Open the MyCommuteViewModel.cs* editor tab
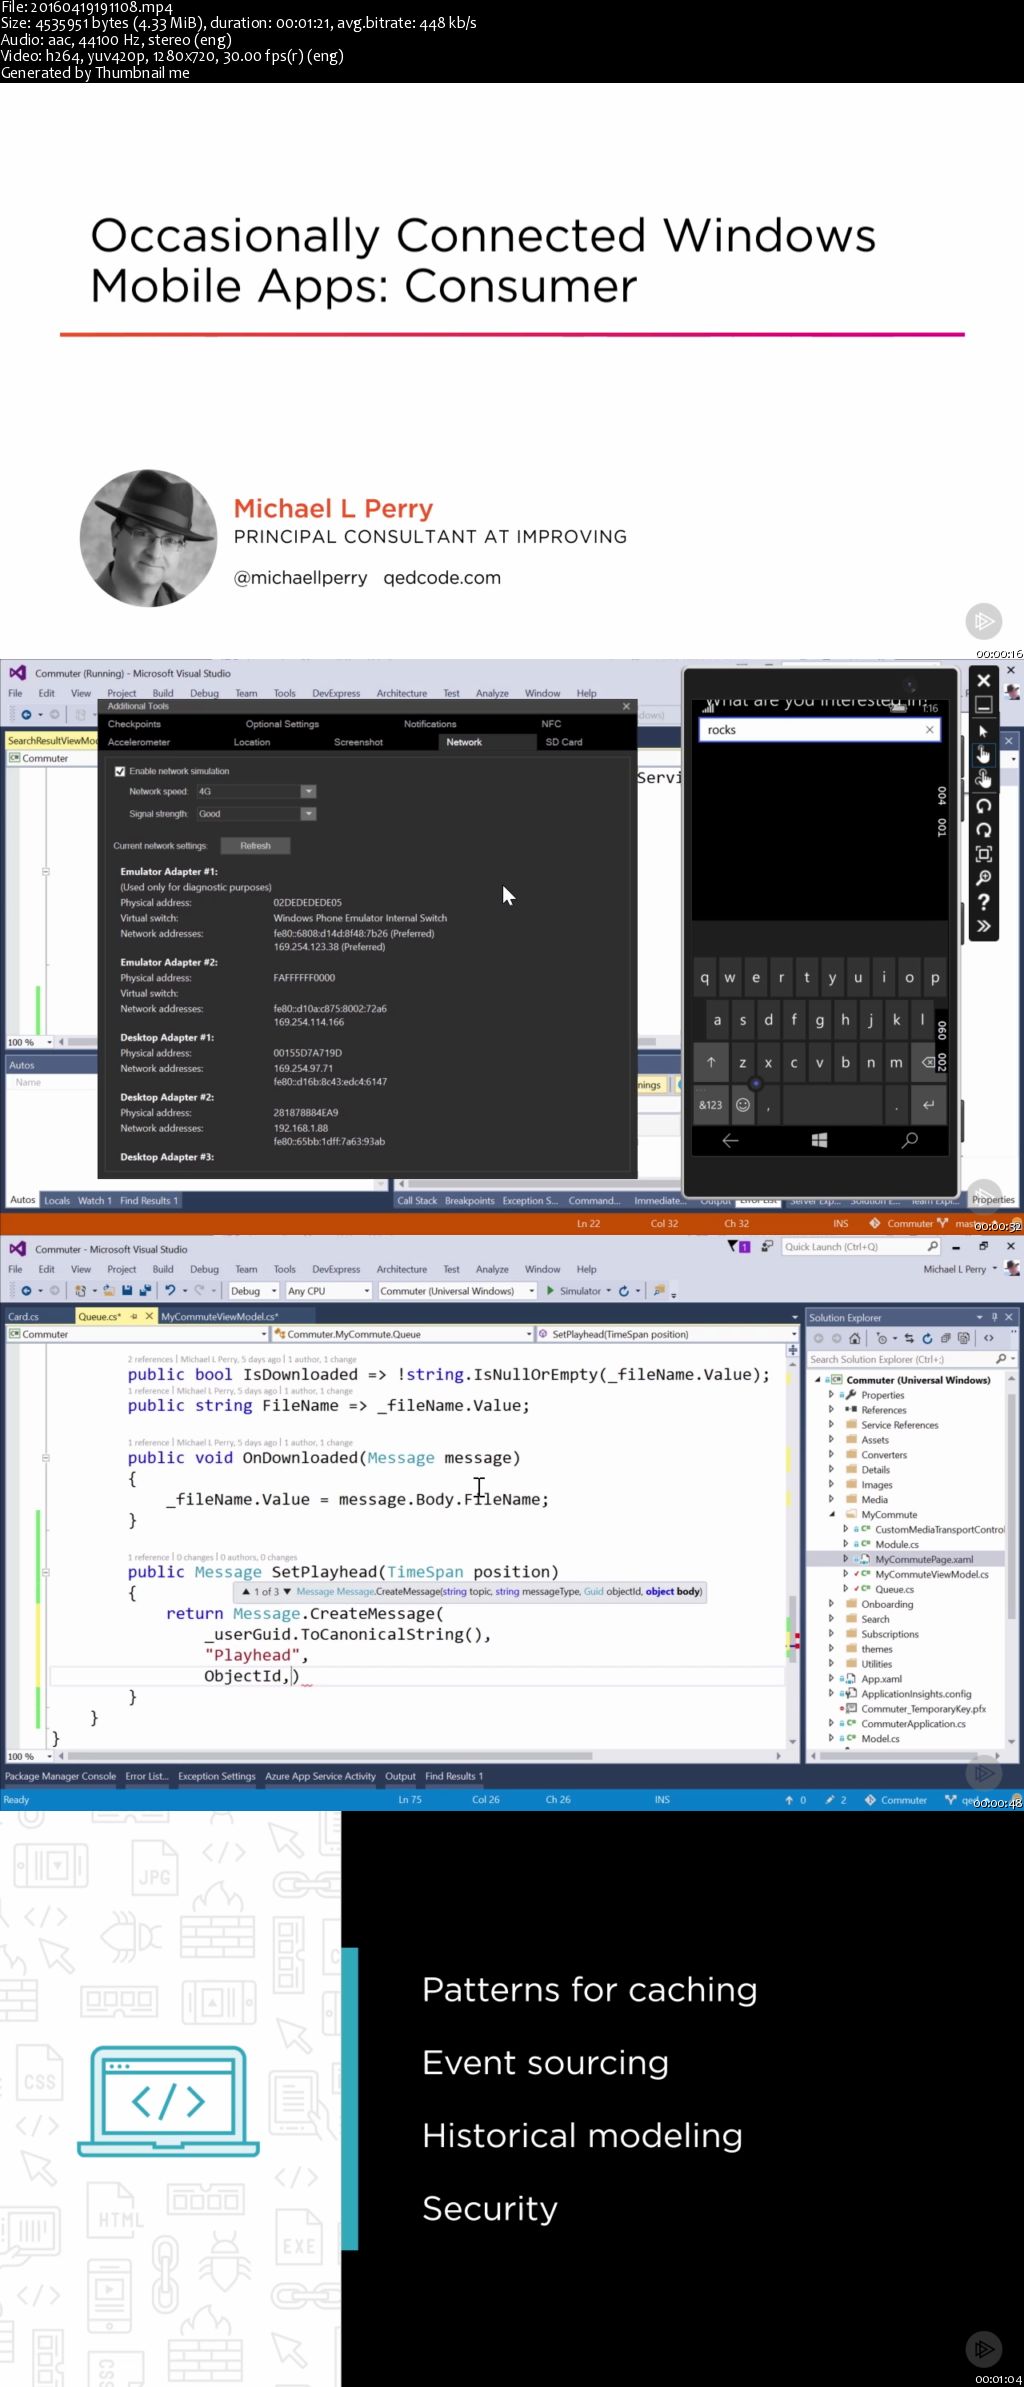1024x2387 pixels. point(219,1316)
